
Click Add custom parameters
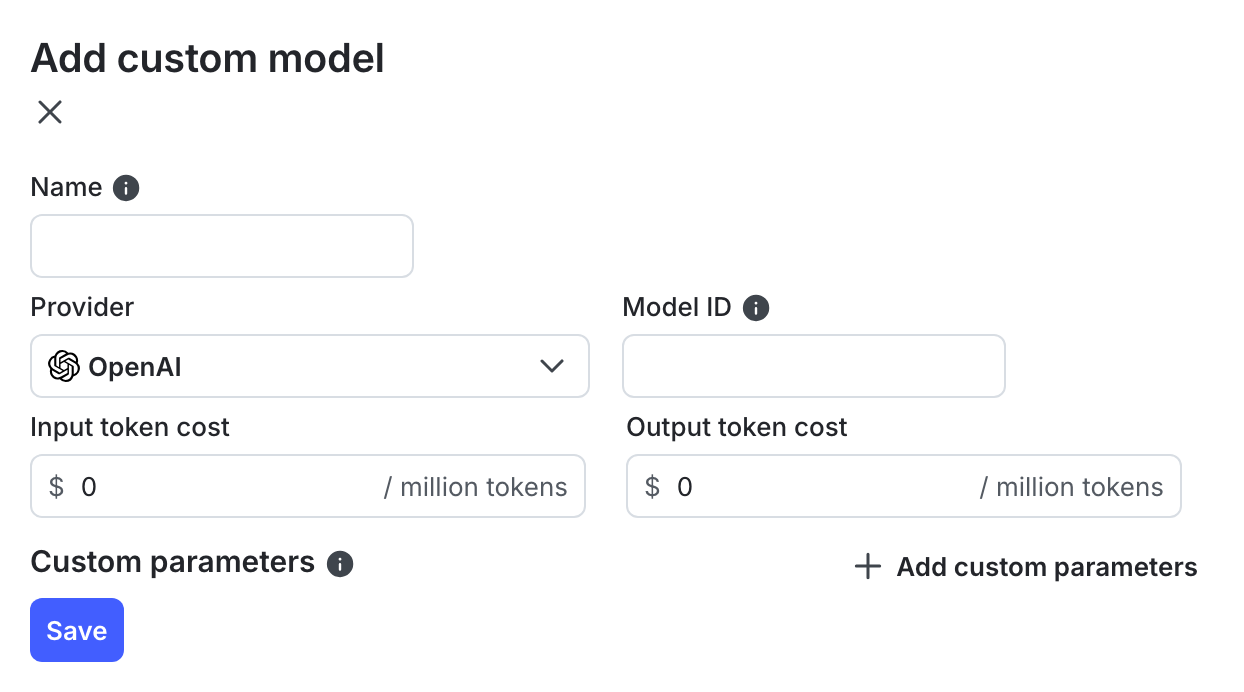1046,567
